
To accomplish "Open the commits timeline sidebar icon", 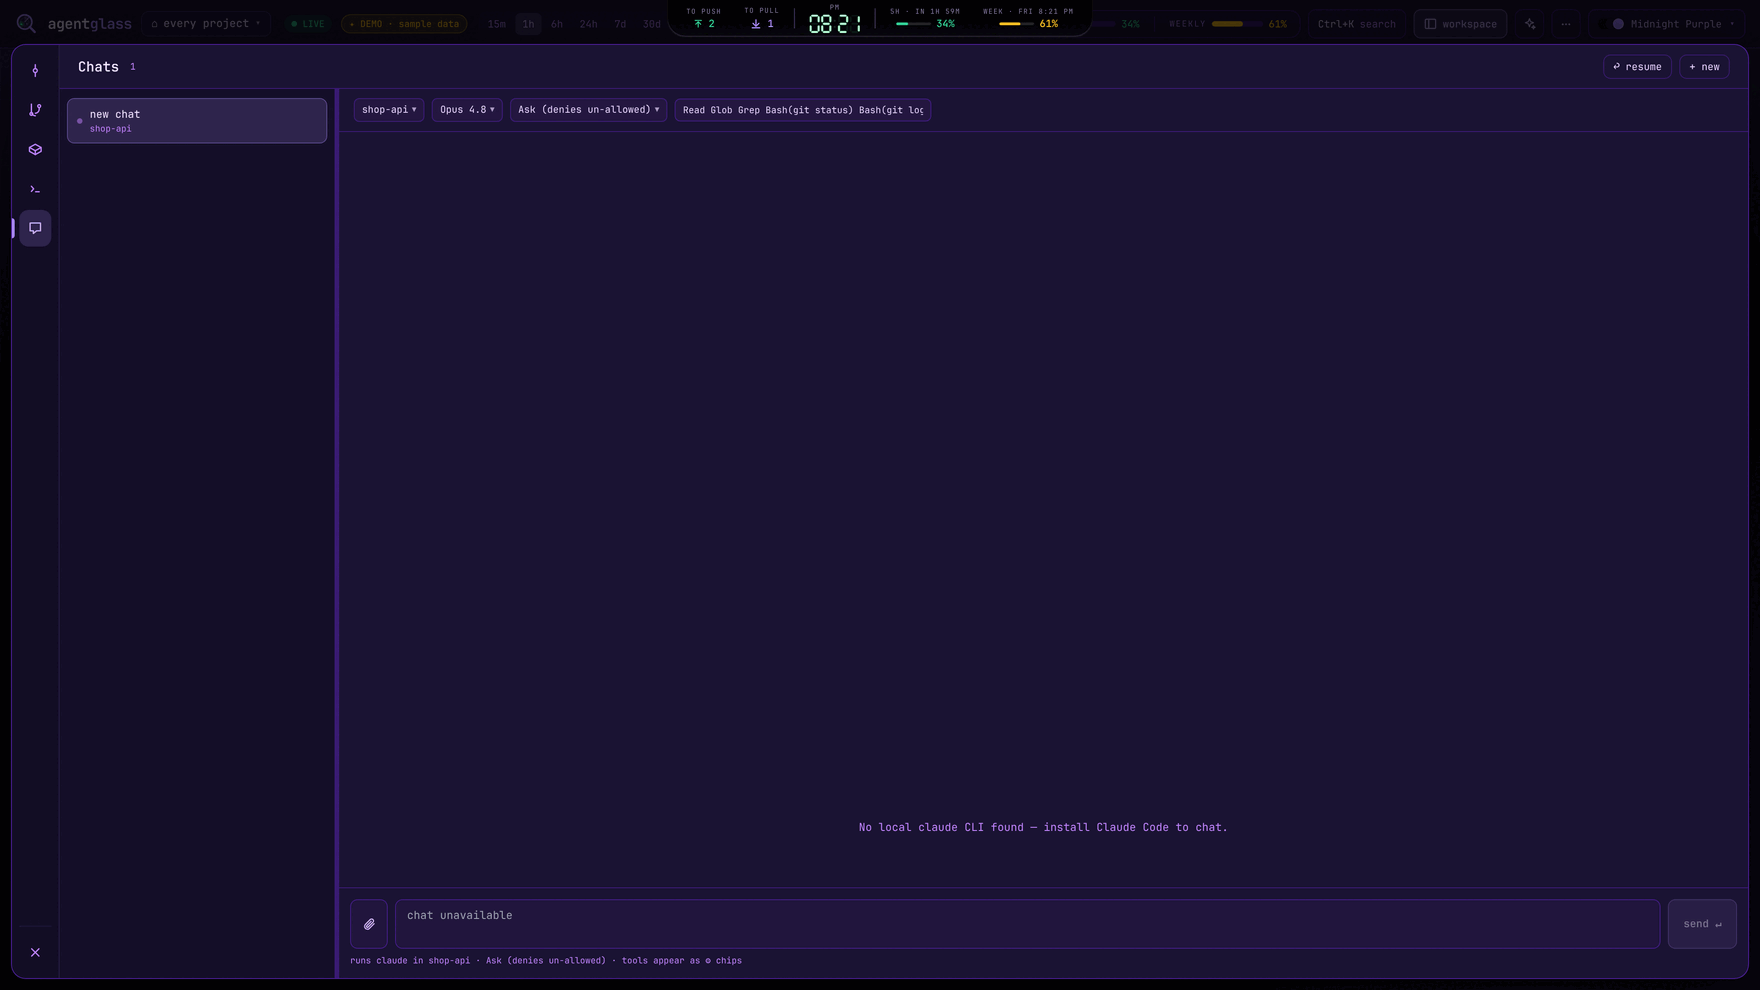I will pos(35,71).
